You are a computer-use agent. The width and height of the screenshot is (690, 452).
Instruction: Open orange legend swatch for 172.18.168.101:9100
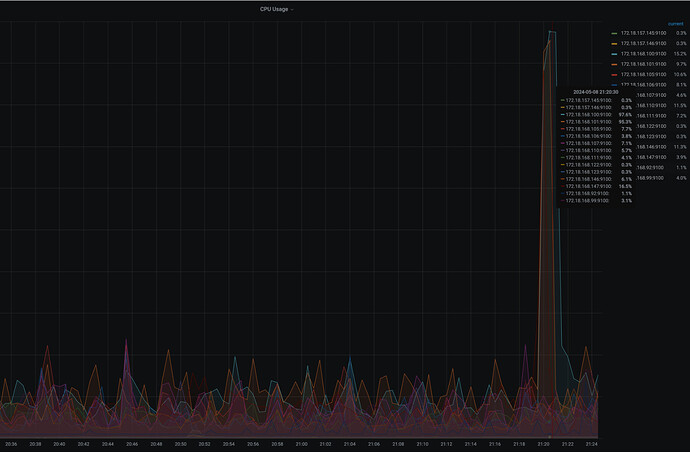[x=614, y=64]
